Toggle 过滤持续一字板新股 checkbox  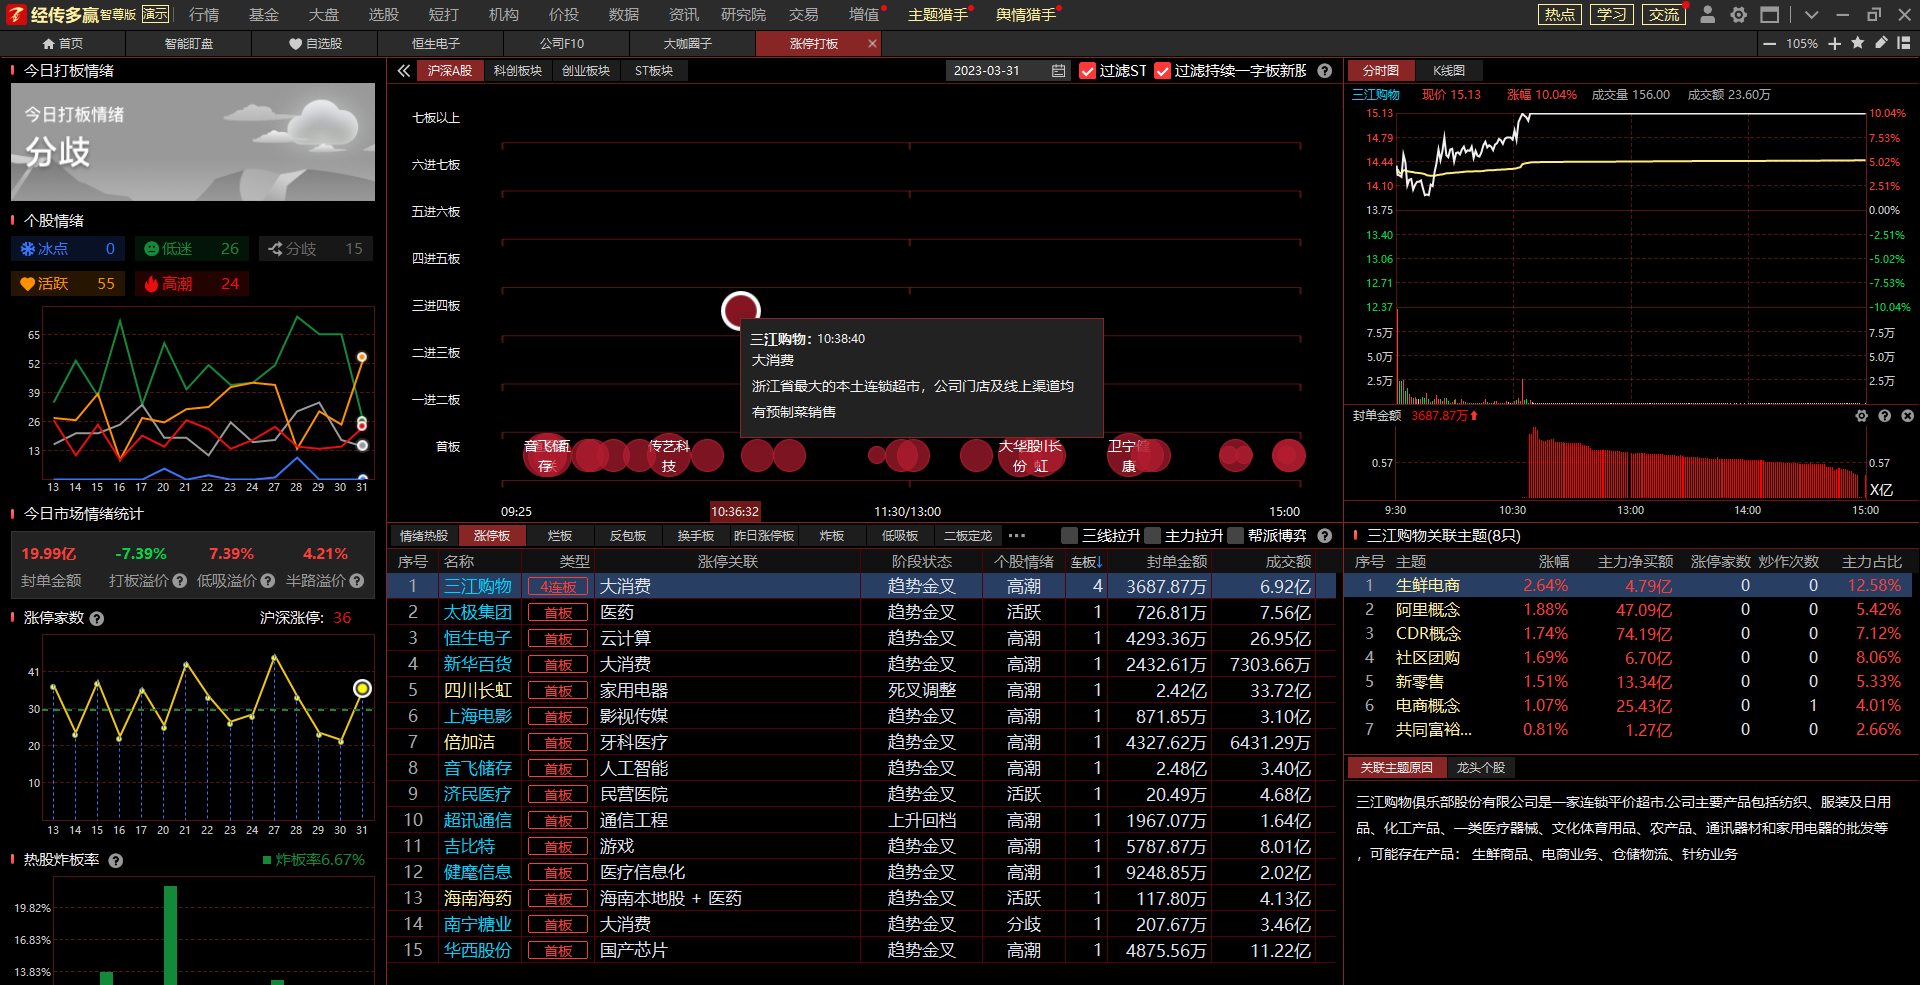tap(1162, 70)
